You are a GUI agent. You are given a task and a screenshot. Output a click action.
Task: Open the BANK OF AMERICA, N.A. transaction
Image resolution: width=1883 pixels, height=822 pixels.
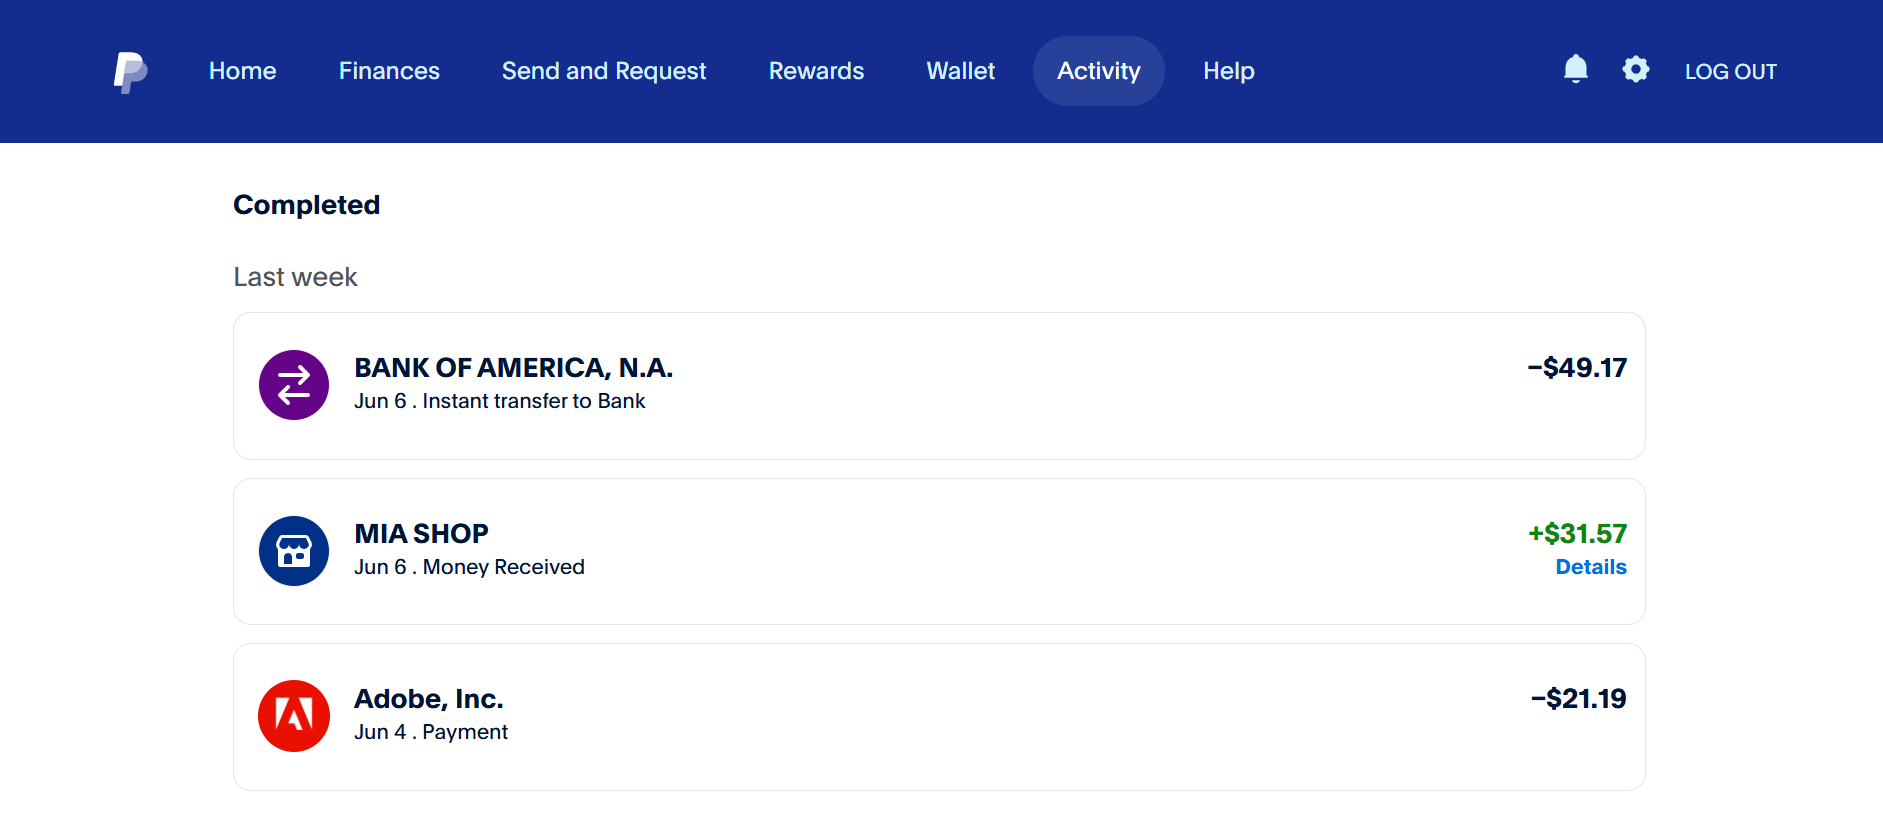pos(513,368)
